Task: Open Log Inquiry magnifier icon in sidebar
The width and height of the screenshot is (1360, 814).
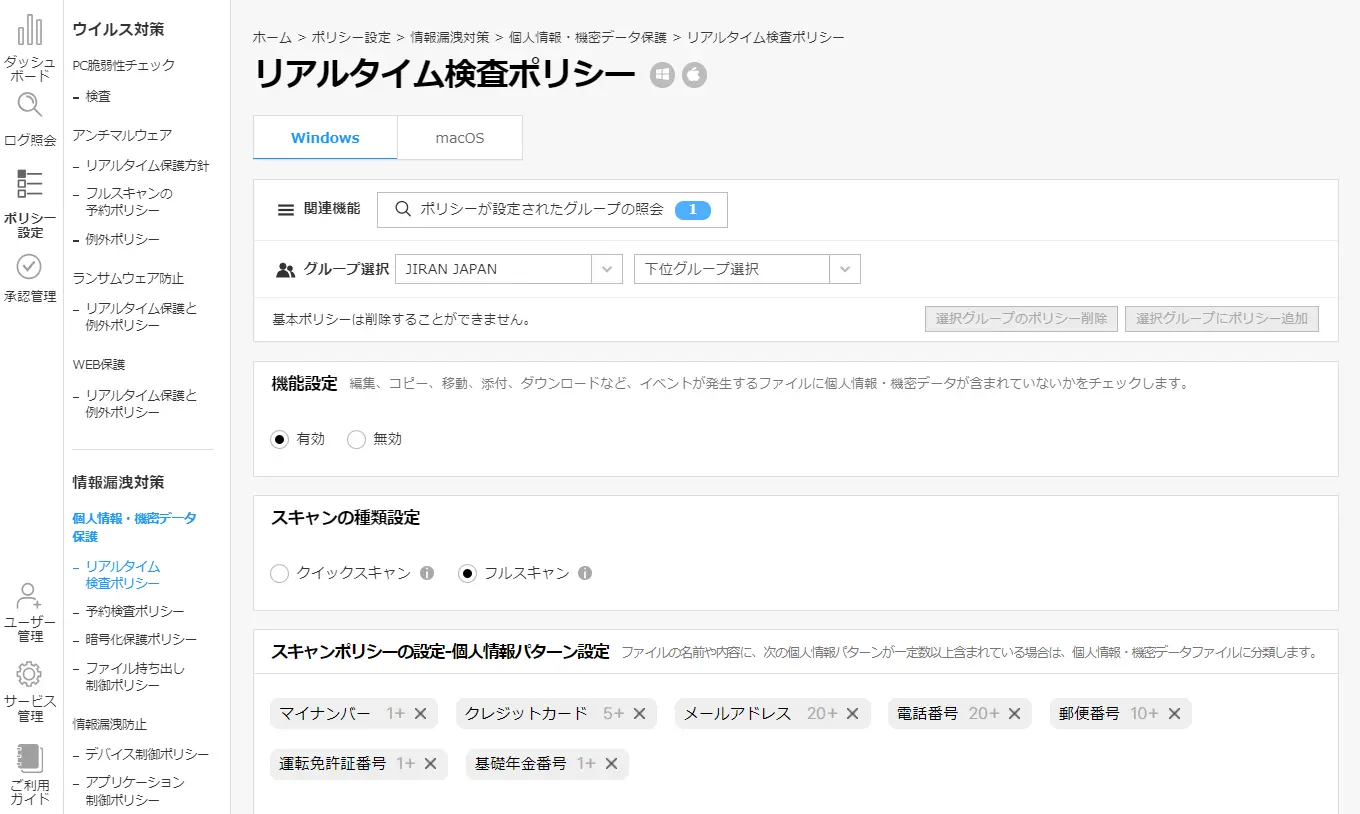Action: [x=30, y=105]
